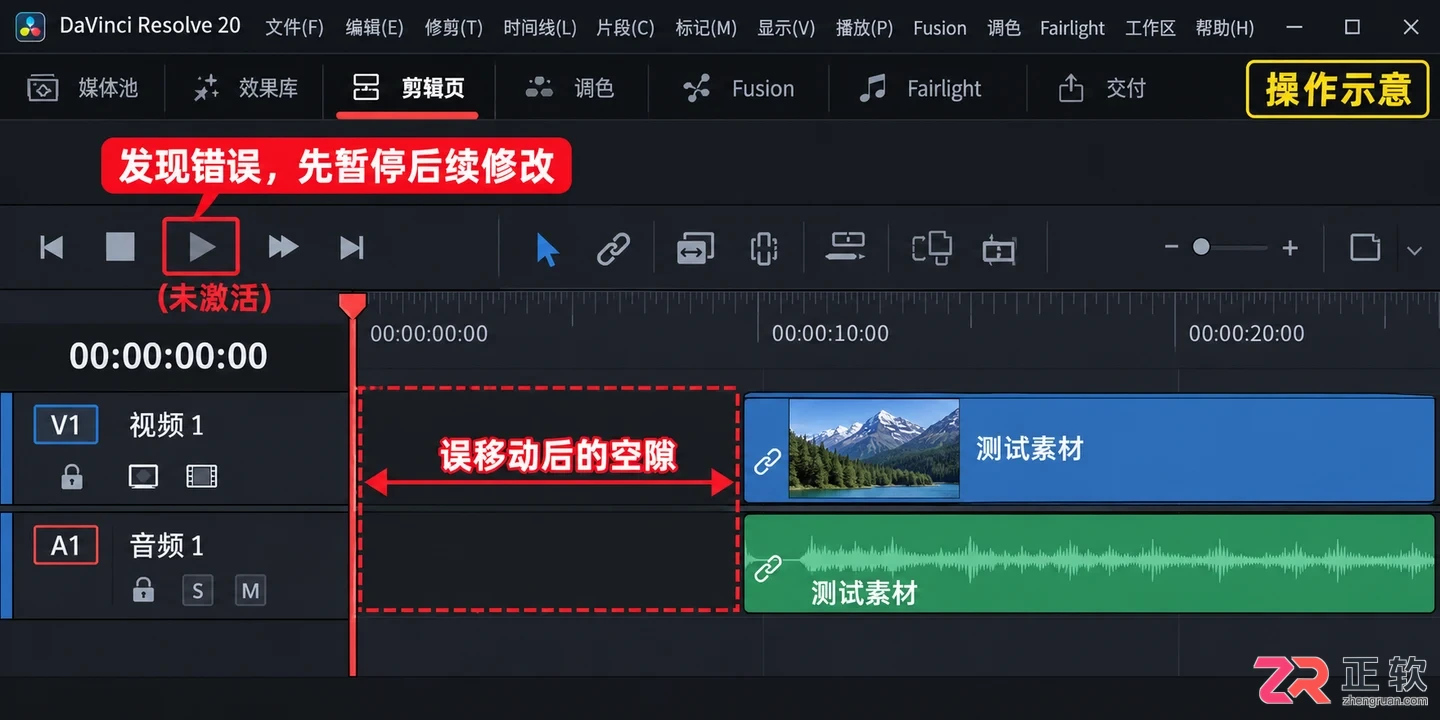Open the 工作区 menu
Image resolution: width=1440 pixels, height=720 pixels.
point(1150,28)
